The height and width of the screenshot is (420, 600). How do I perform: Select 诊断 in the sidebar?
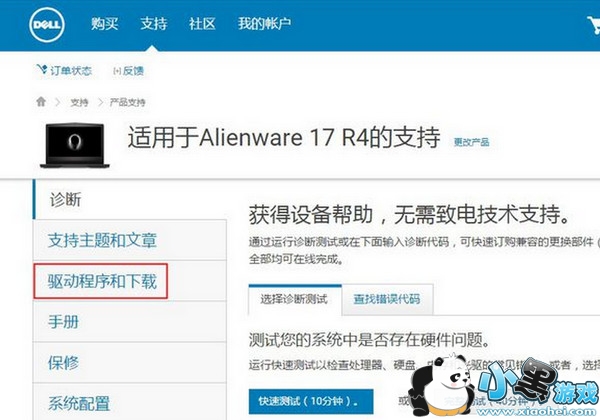pyautogui.click(x=130, y=200)
